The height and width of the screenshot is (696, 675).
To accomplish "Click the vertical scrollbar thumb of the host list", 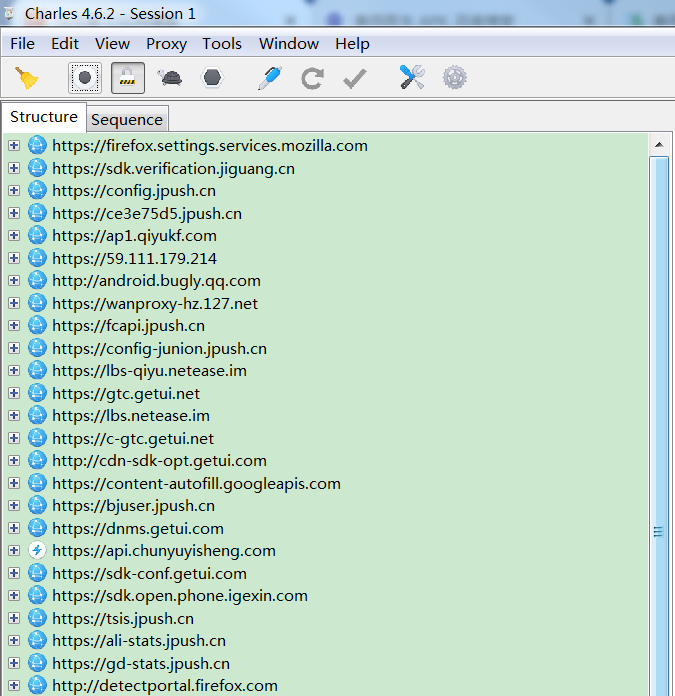I will (x=659, y=426).
